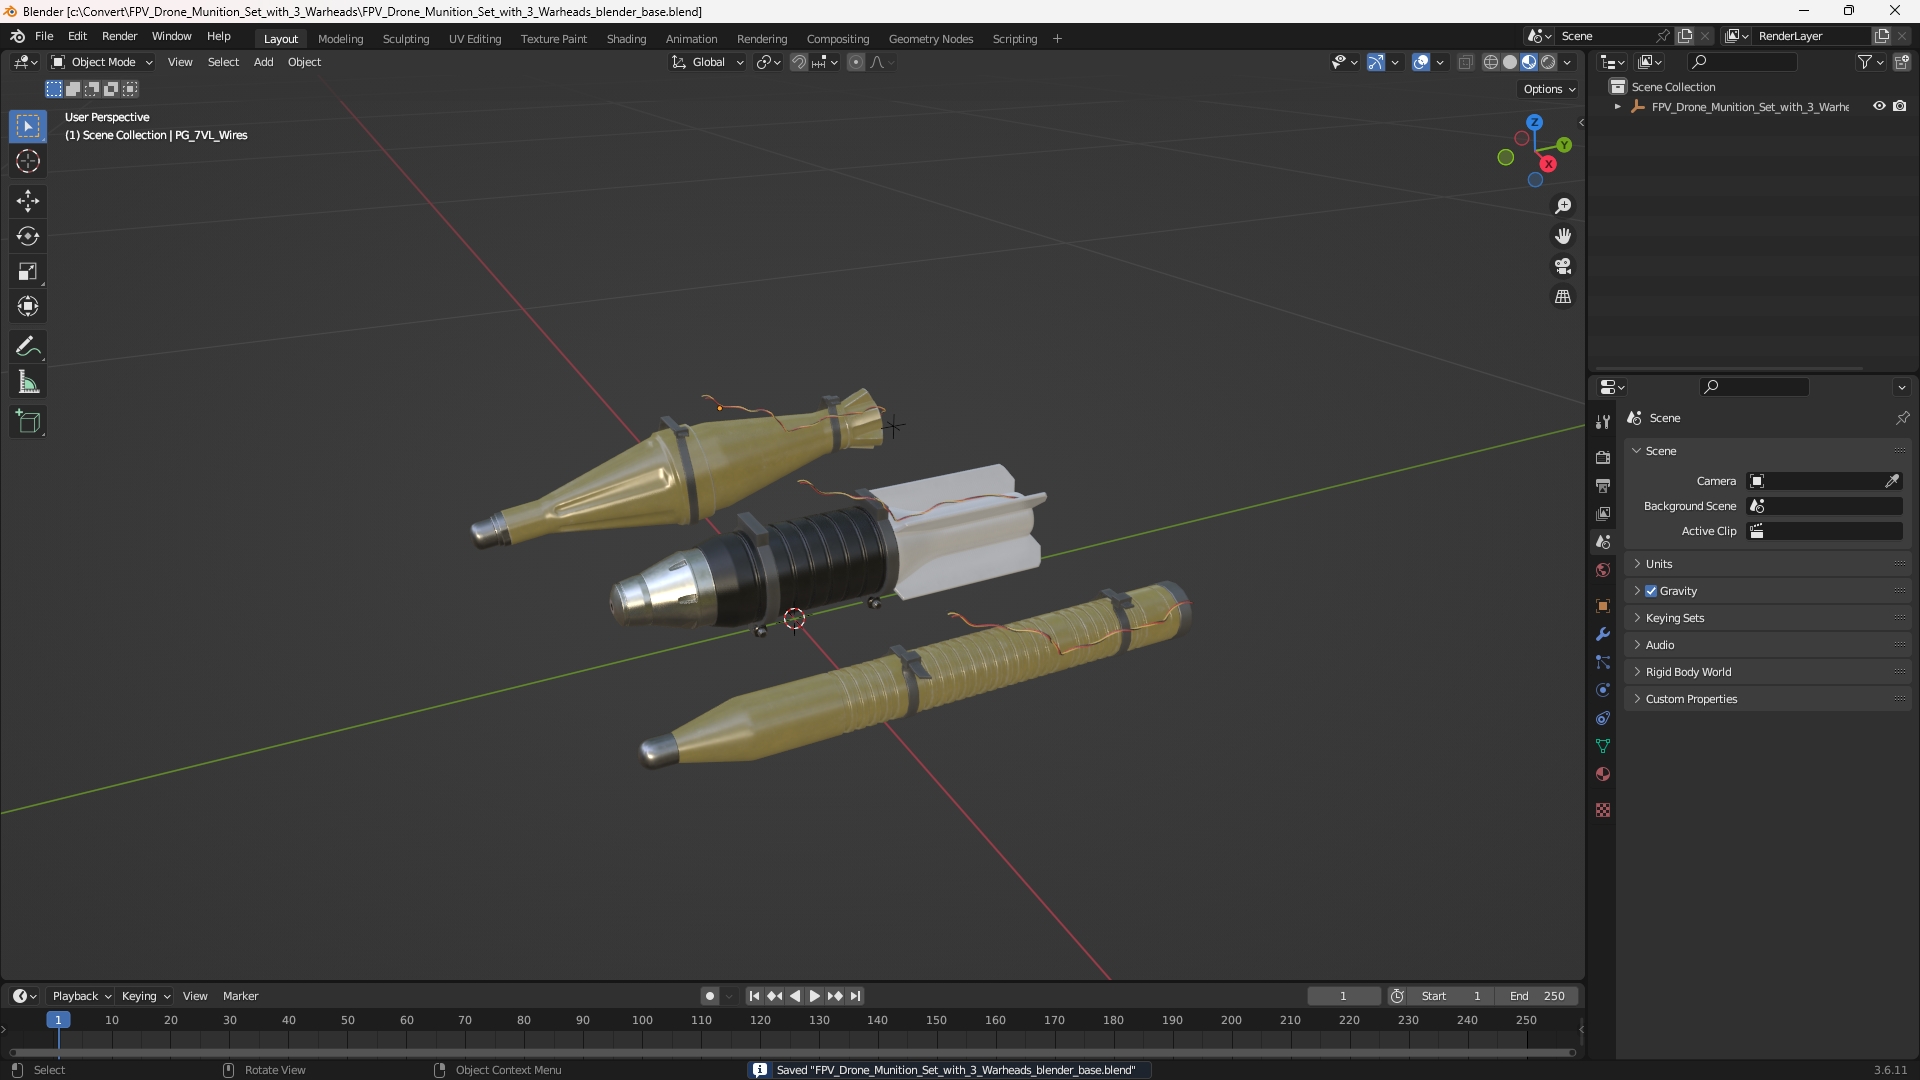Play the animation forward
The height and width of the screenshot is (1080, 1920).
pos(814,996)
